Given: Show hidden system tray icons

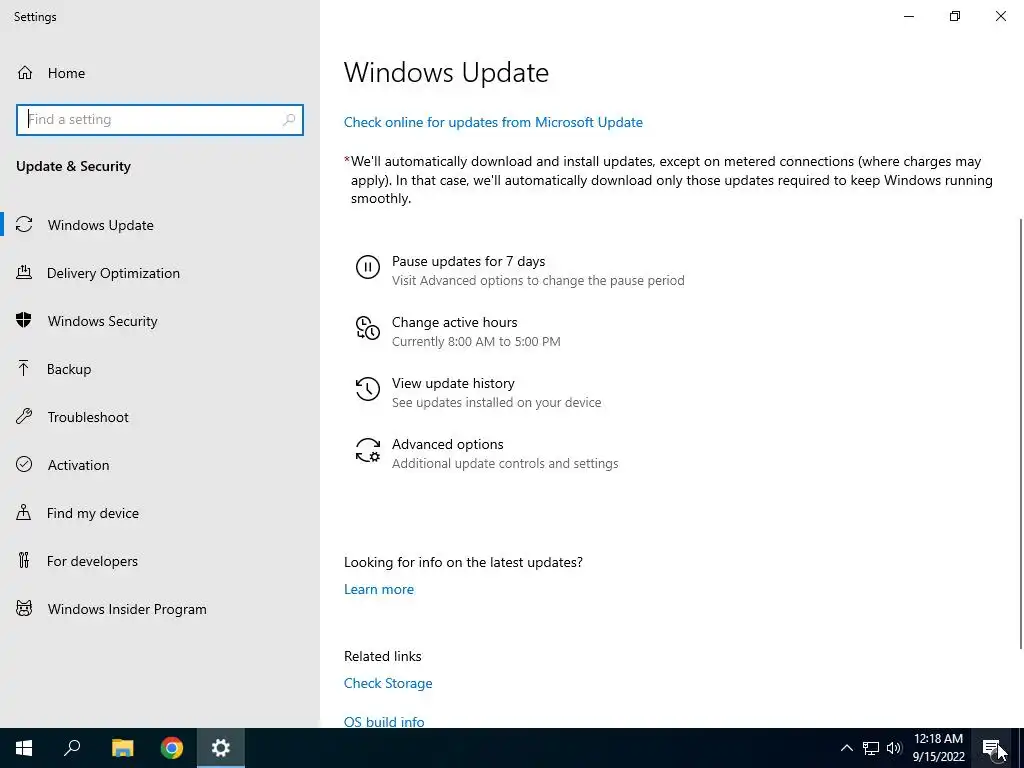Looking at the screenshot, I should (846, 748).
